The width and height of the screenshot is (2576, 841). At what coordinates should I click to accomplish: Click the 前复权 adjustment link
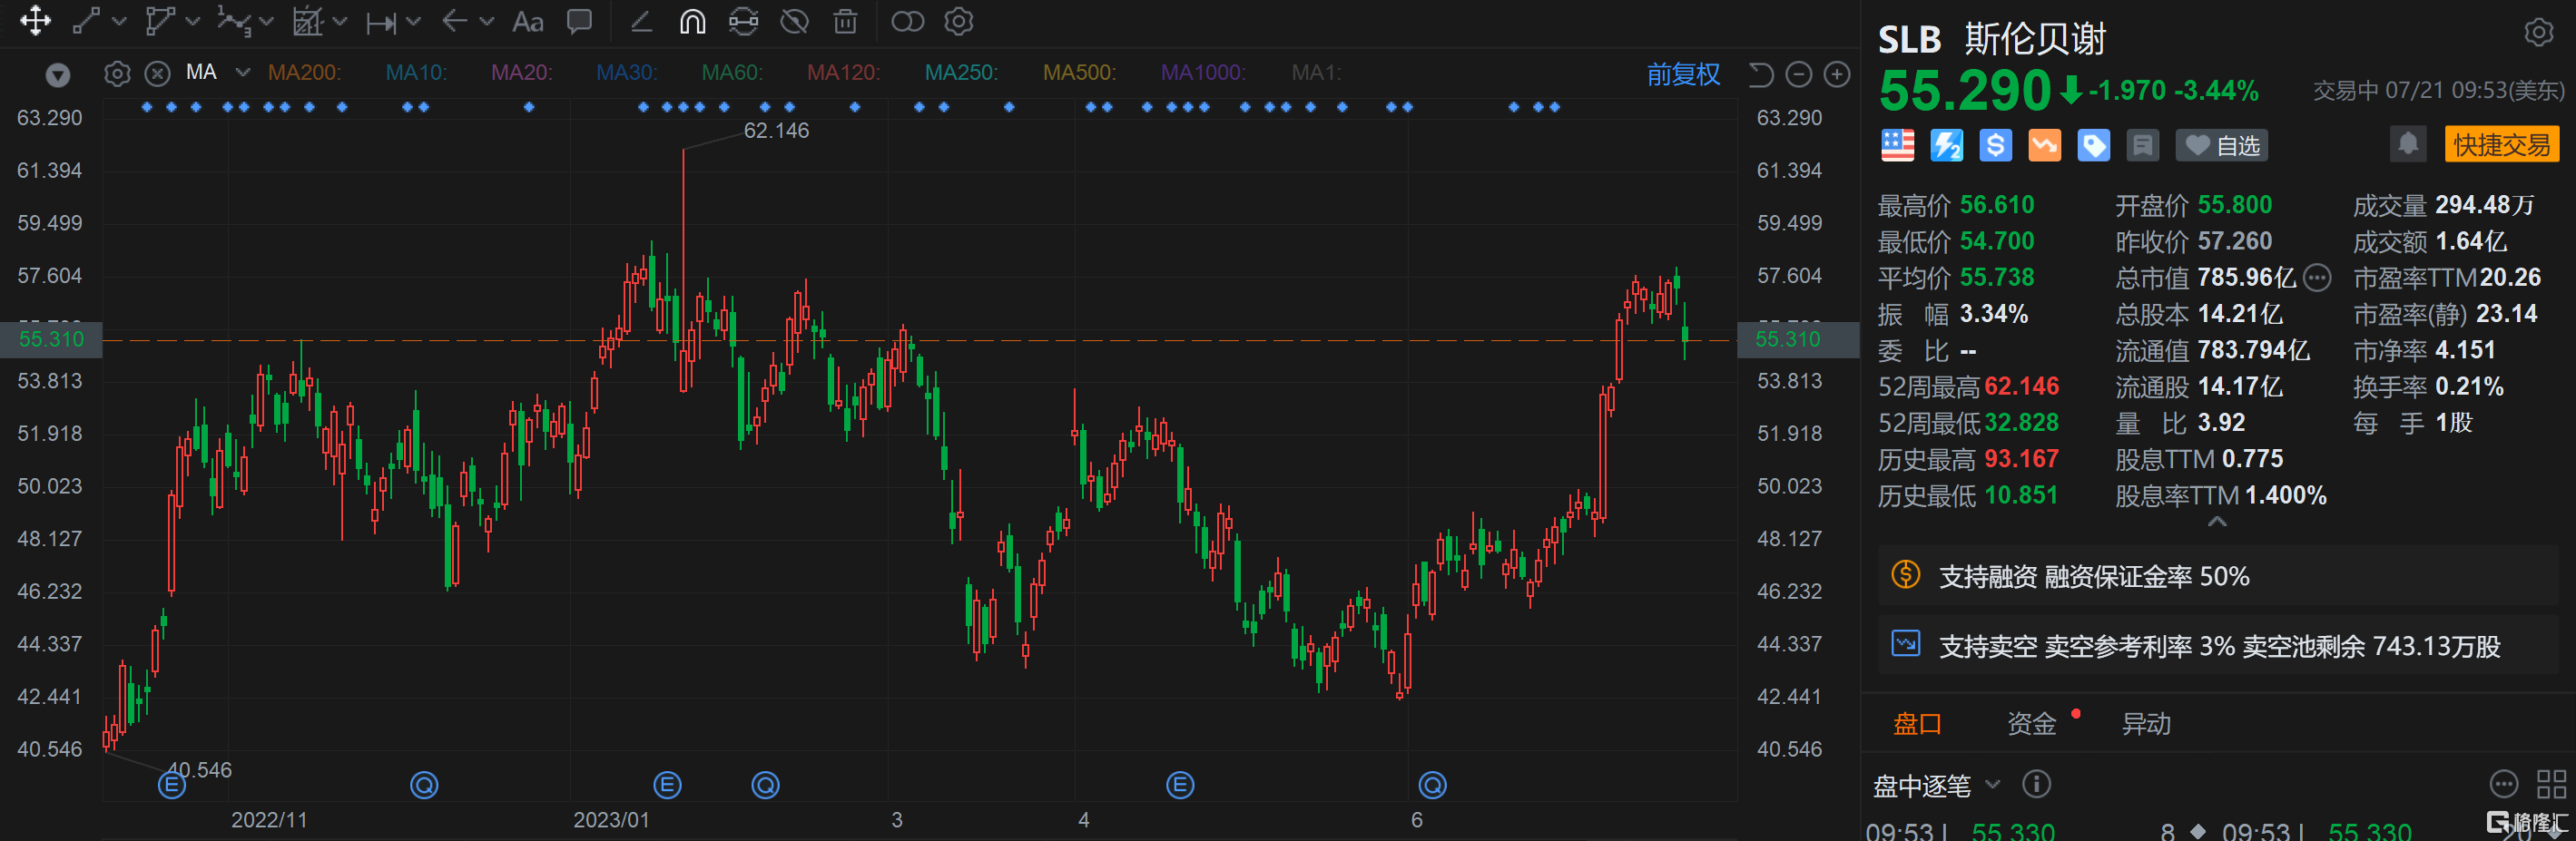[1683, 75]
